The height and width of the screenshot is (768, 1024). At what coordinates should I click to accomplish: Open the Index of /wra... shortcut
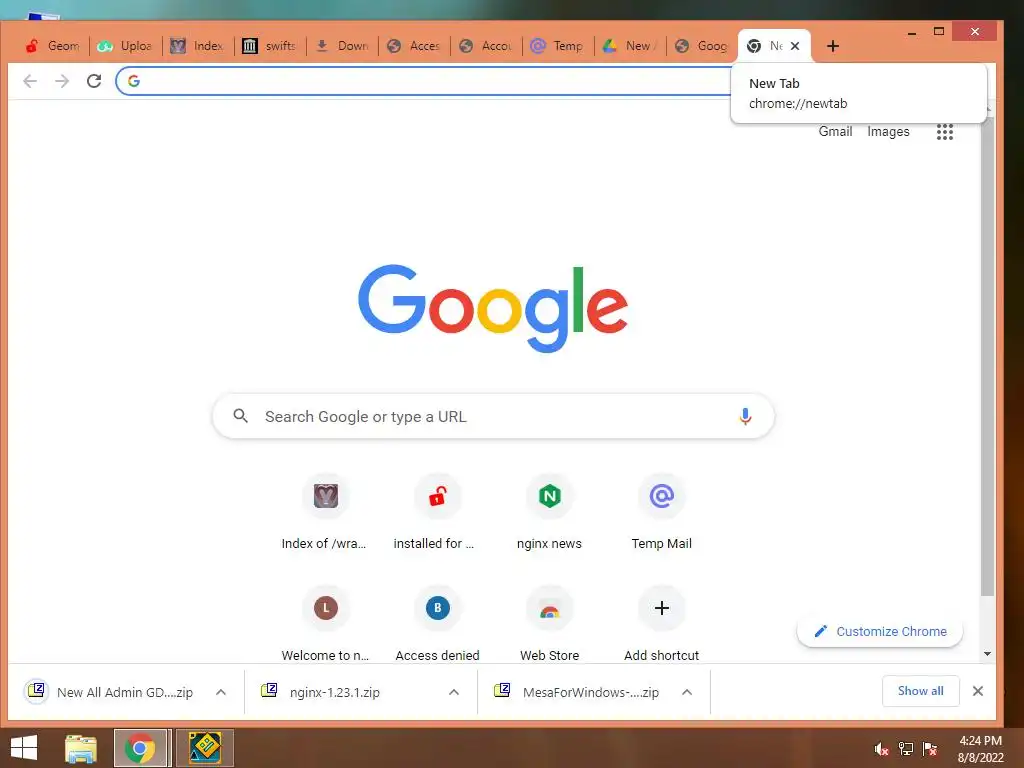coord(325,513)
